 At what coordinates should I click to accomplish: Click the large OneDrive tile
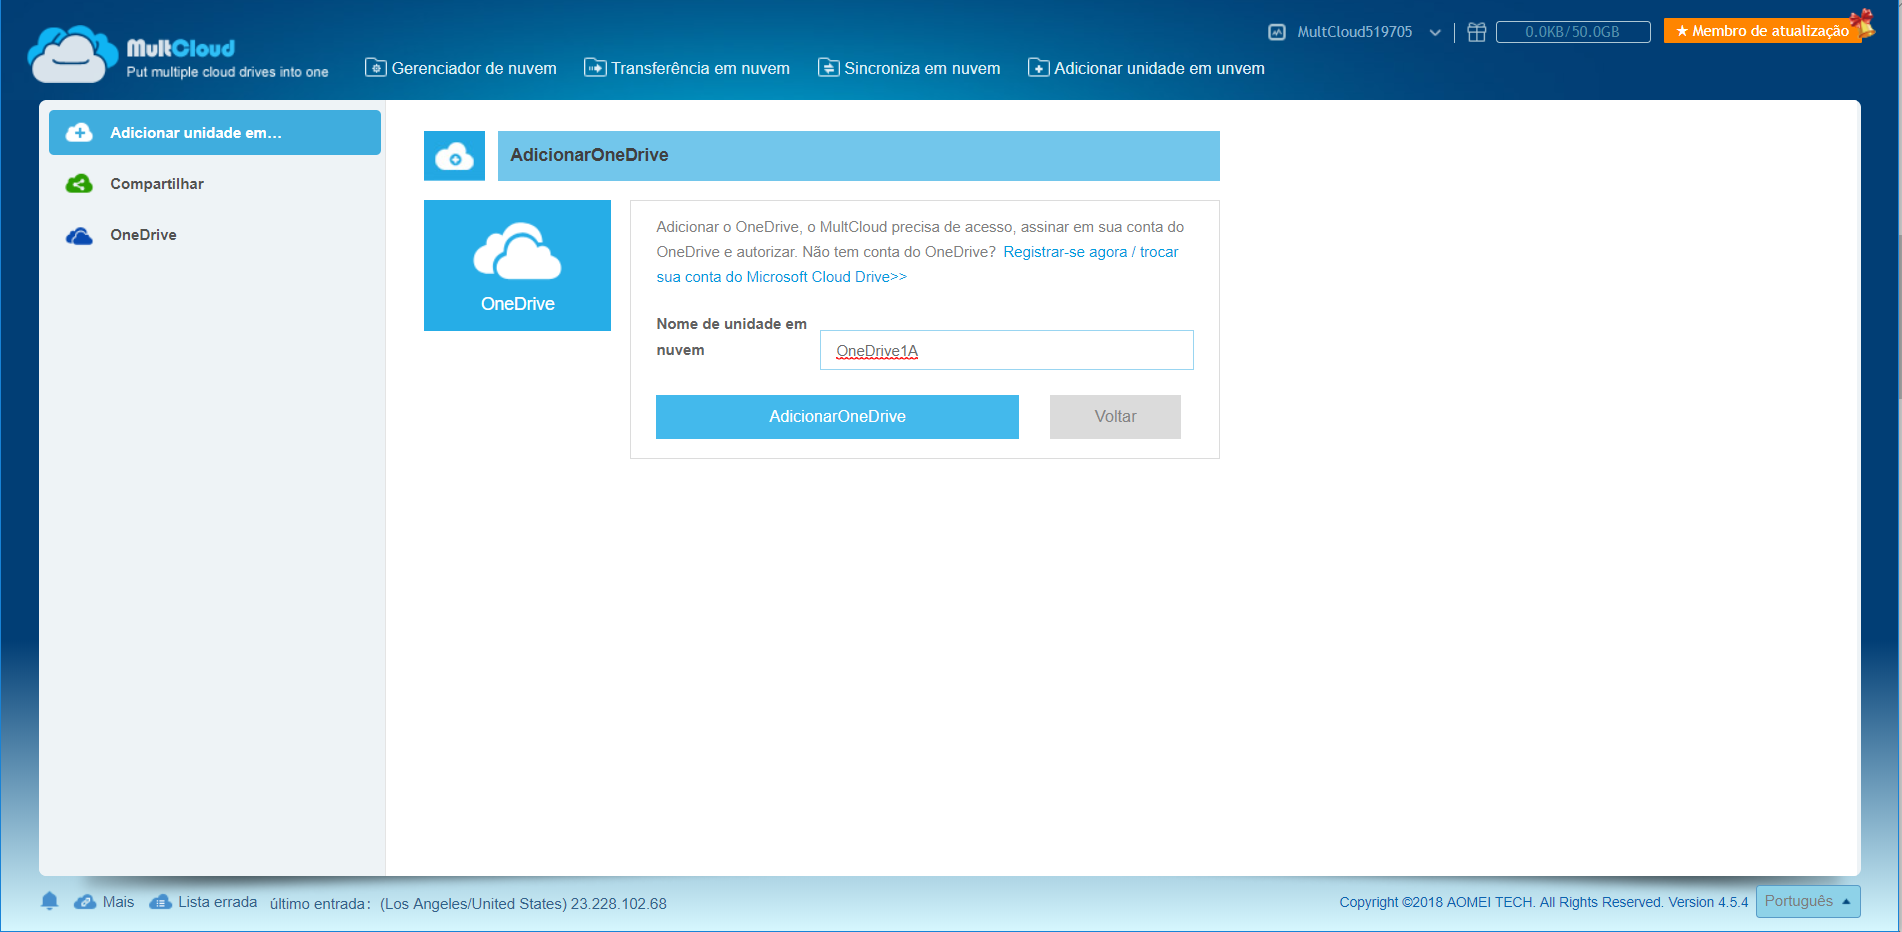(x=517, y=265)
